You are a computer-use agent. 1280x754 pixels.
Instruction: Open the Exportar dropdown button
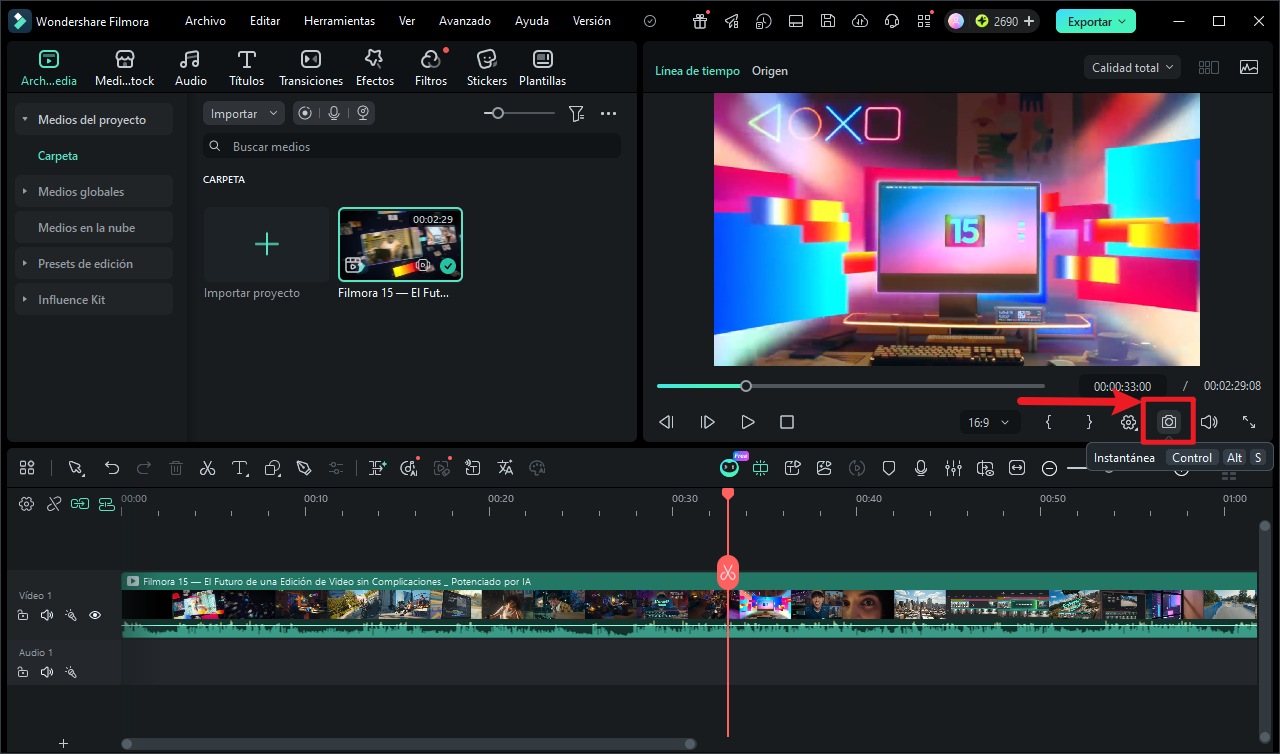(1095, 21)
